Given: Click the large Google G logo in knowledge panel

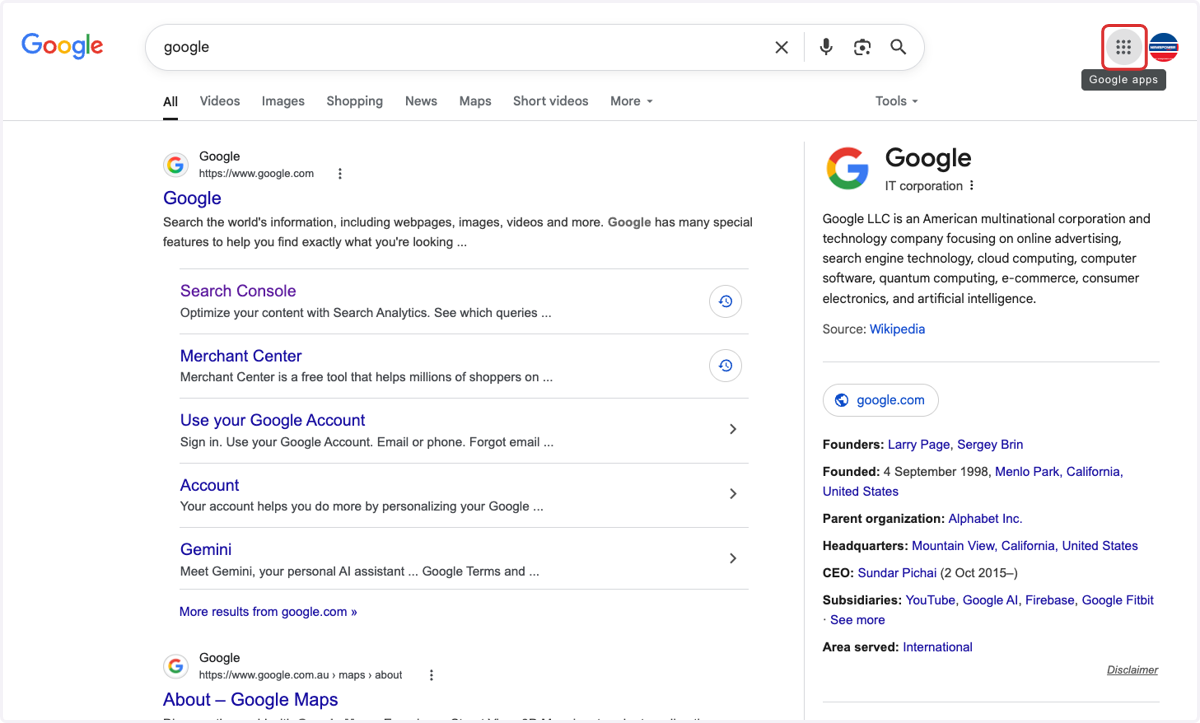Looking at the screenshot, I should pos(847,168).
